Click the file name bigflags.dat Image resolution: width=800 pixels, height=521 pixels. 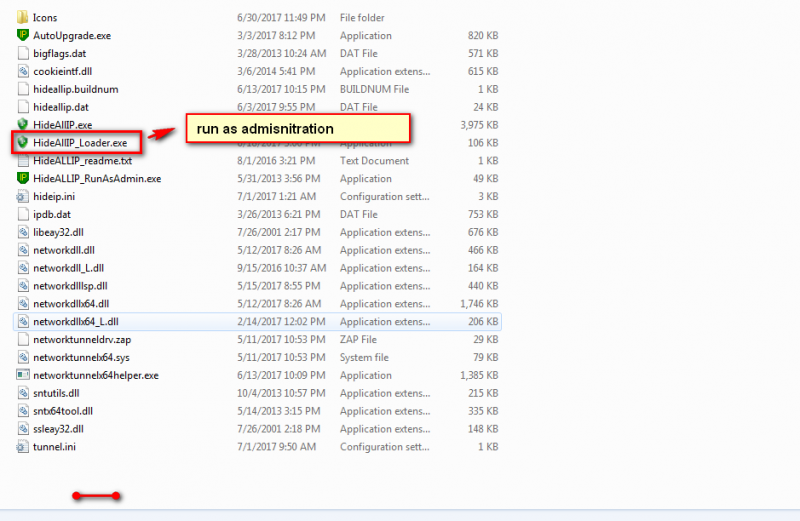(60, 53)
